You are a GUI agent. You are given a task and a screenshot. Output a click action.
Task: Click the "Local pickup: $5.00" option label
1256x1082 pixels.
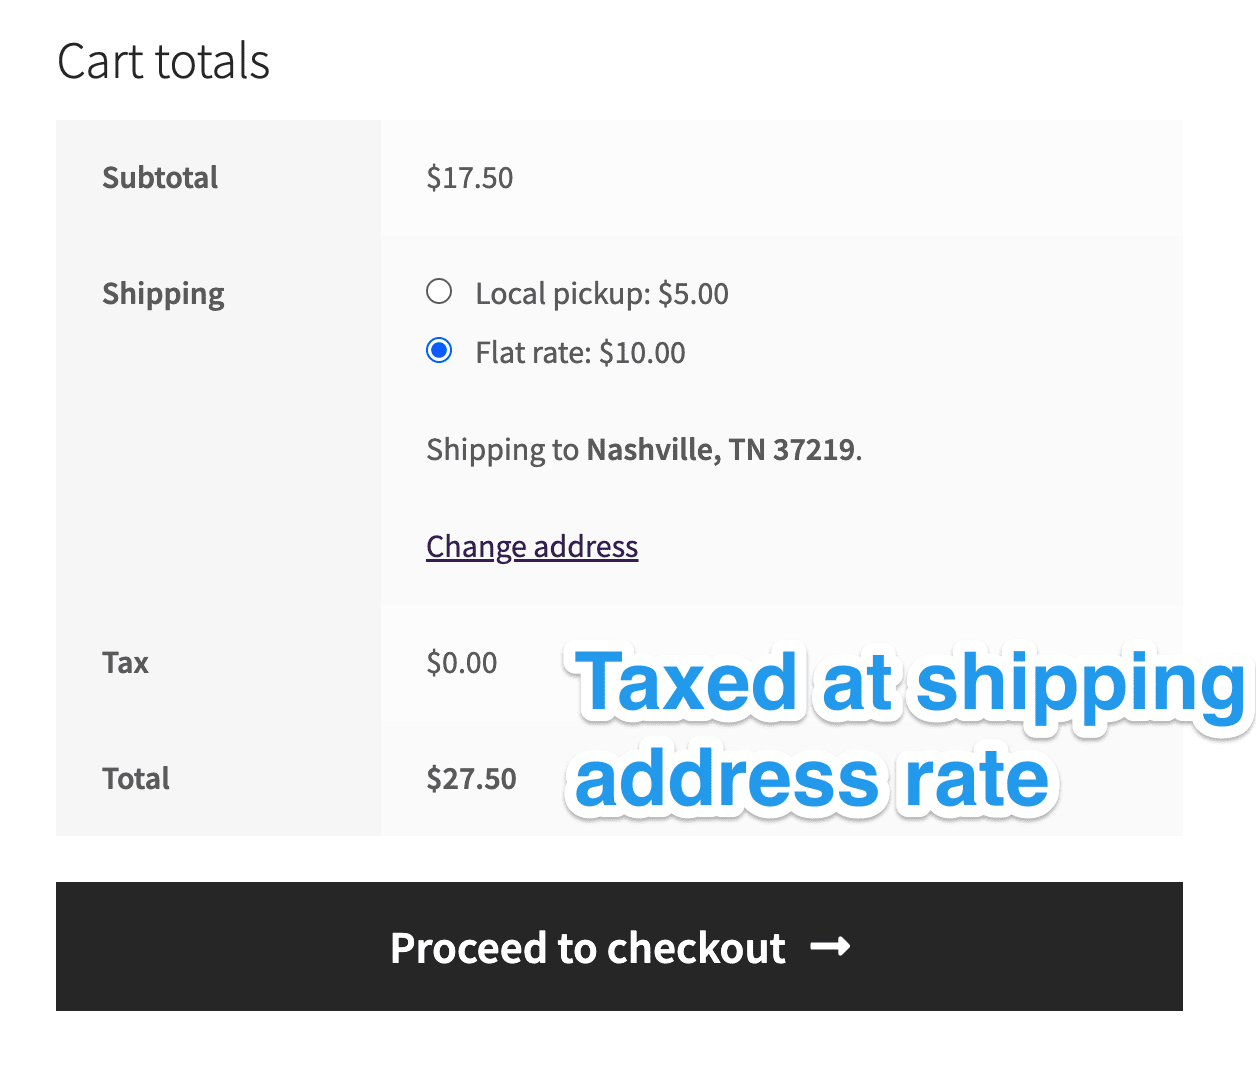coord(602,294)
